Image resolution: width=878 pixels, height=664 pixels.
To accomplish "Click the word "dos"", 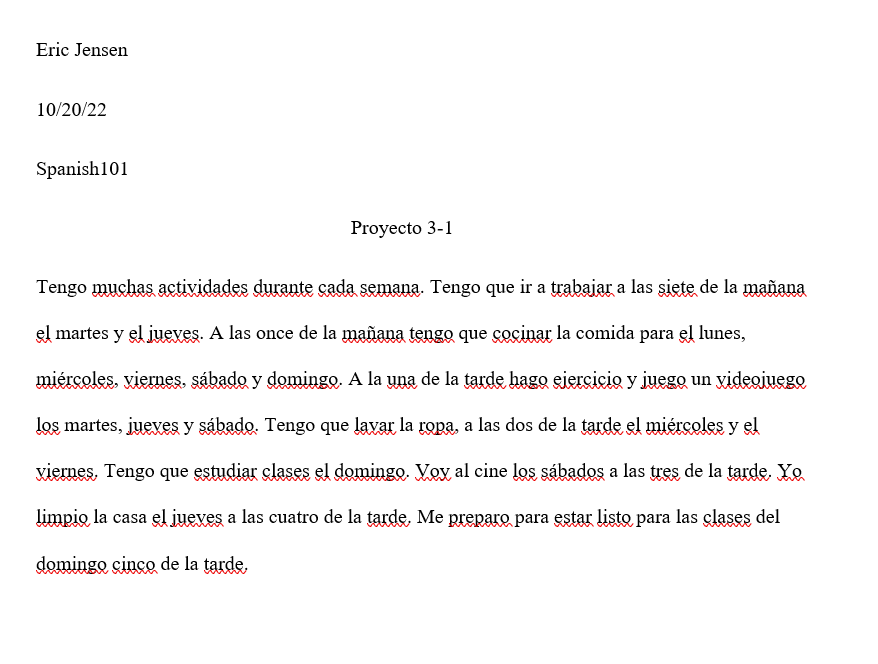I will point(519,425).
